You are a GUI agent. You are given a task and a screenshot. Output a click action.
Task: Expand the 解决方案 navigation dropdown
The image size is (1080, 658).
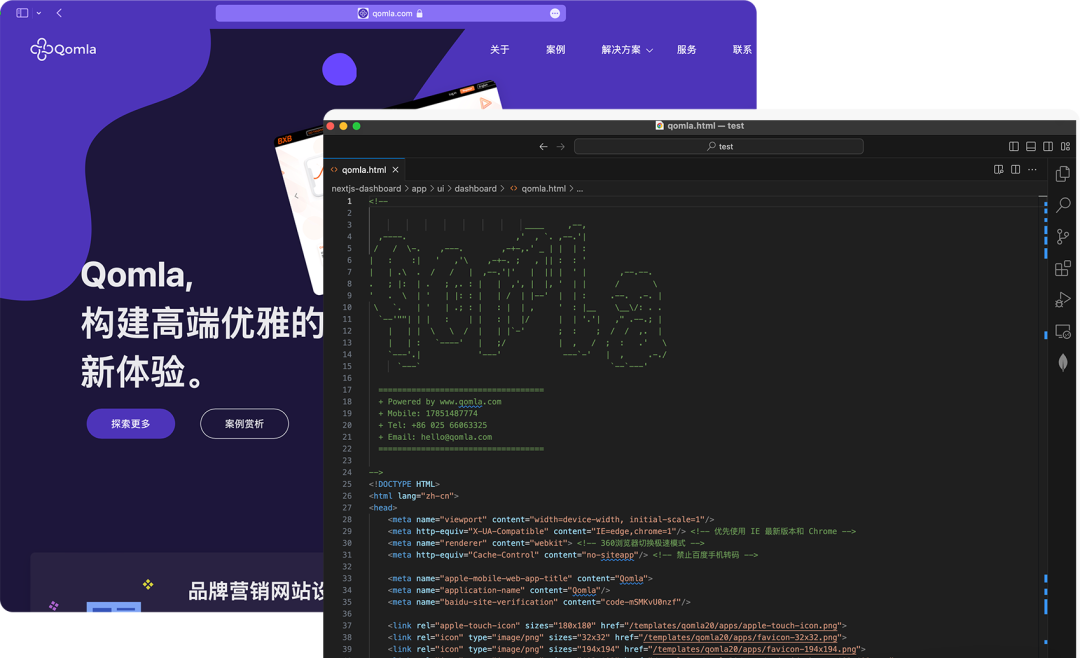point(627,50)
